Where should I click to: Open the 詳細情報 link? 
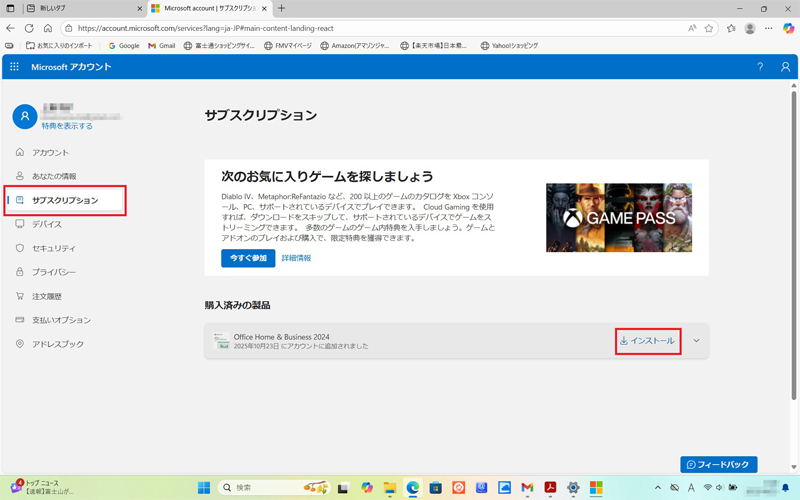click(296, 258)
